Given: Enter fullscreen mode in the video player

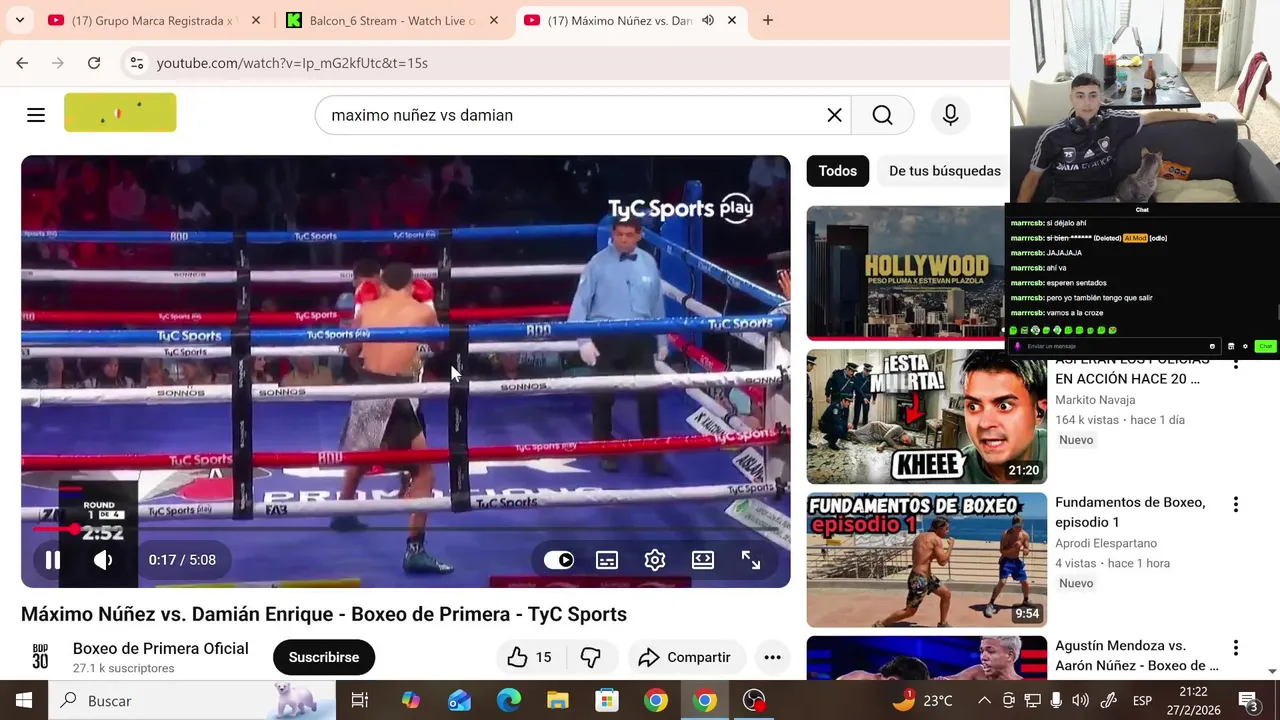Looking at the screenshot, I should pyautogui.click(x=751, y=560).
